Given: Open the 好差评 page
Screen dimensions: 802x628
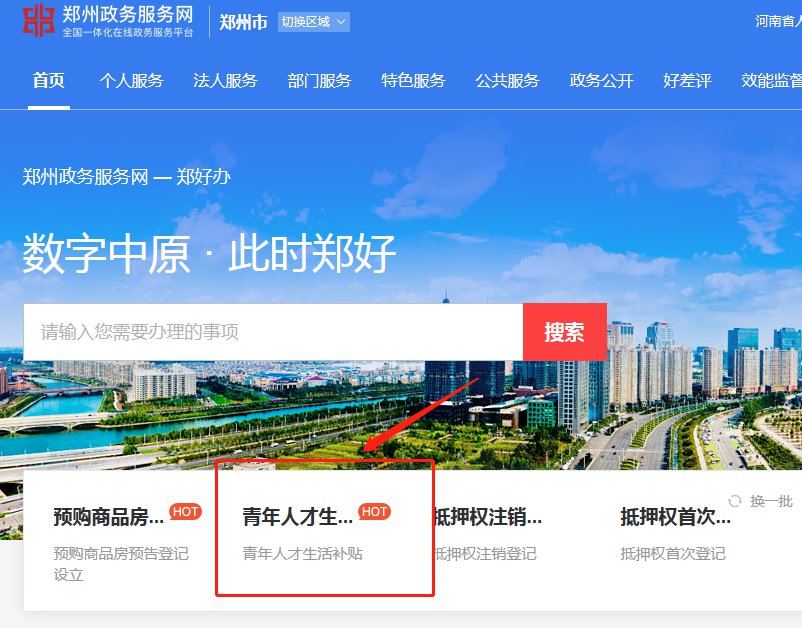Looking at the screenshot, I should tap(687, 80).
